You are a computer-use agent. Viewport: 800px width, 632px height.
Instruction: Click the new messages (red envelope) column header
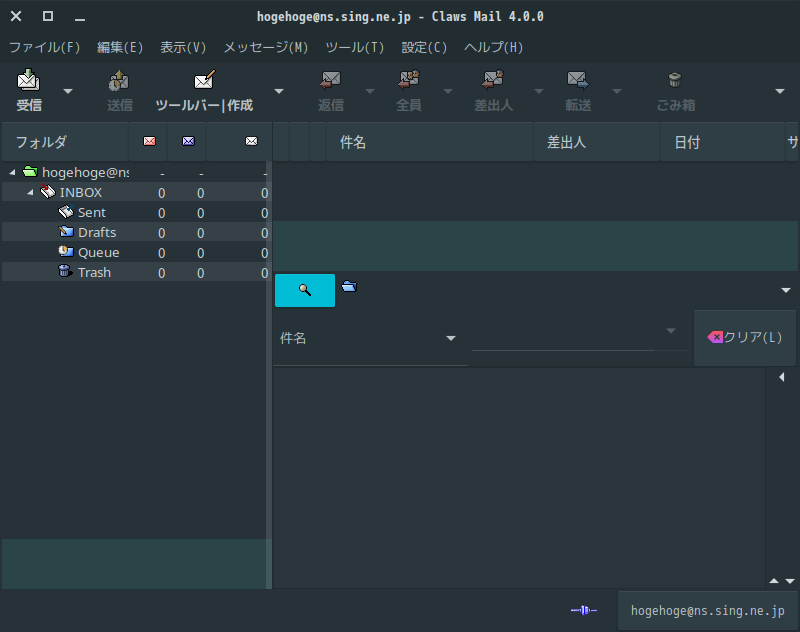(x=149, y=142)
